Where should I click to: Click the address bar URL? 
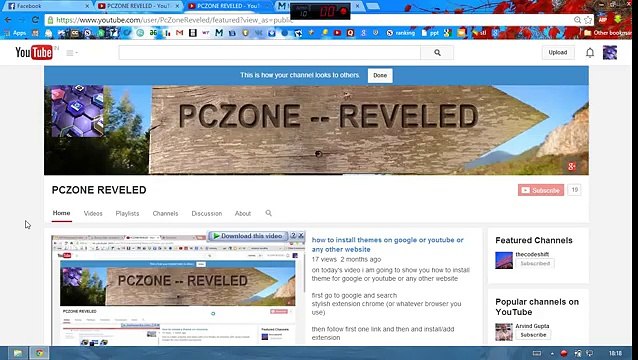pos(174,20)
